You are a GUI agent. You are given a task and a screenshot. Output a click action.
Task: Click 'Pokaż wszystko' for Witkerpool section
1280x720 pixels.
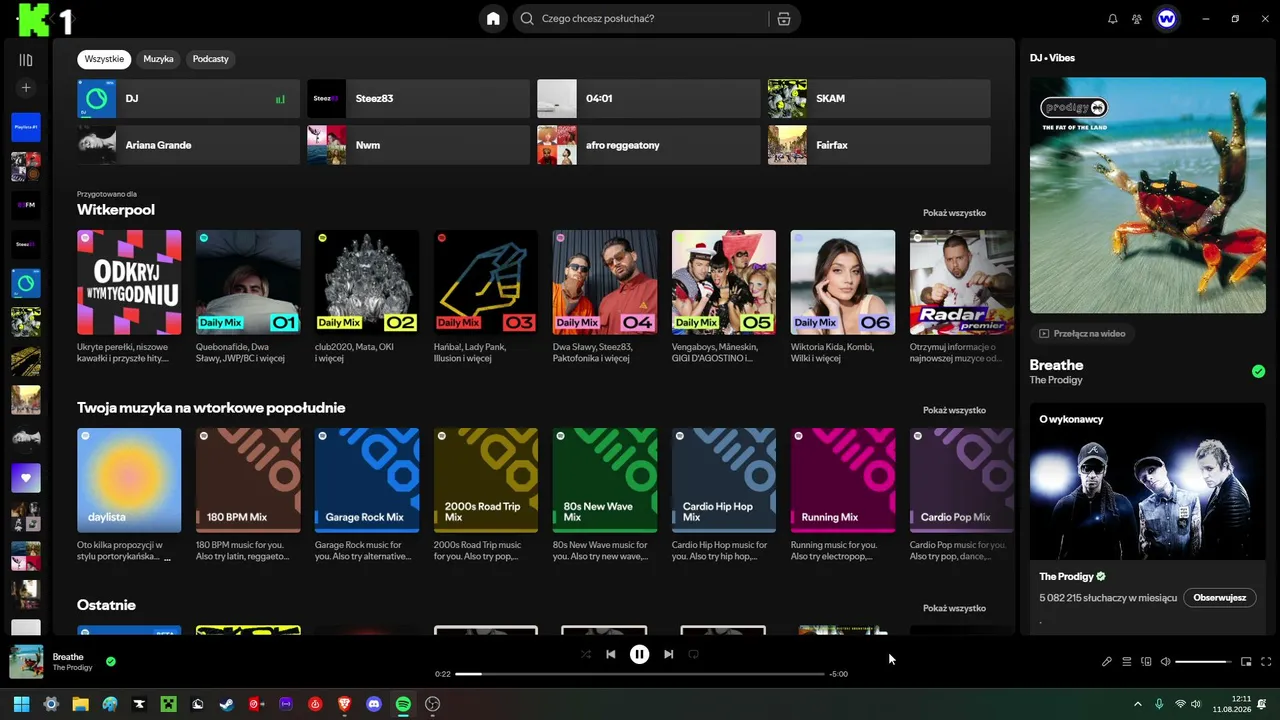point(954,213)
